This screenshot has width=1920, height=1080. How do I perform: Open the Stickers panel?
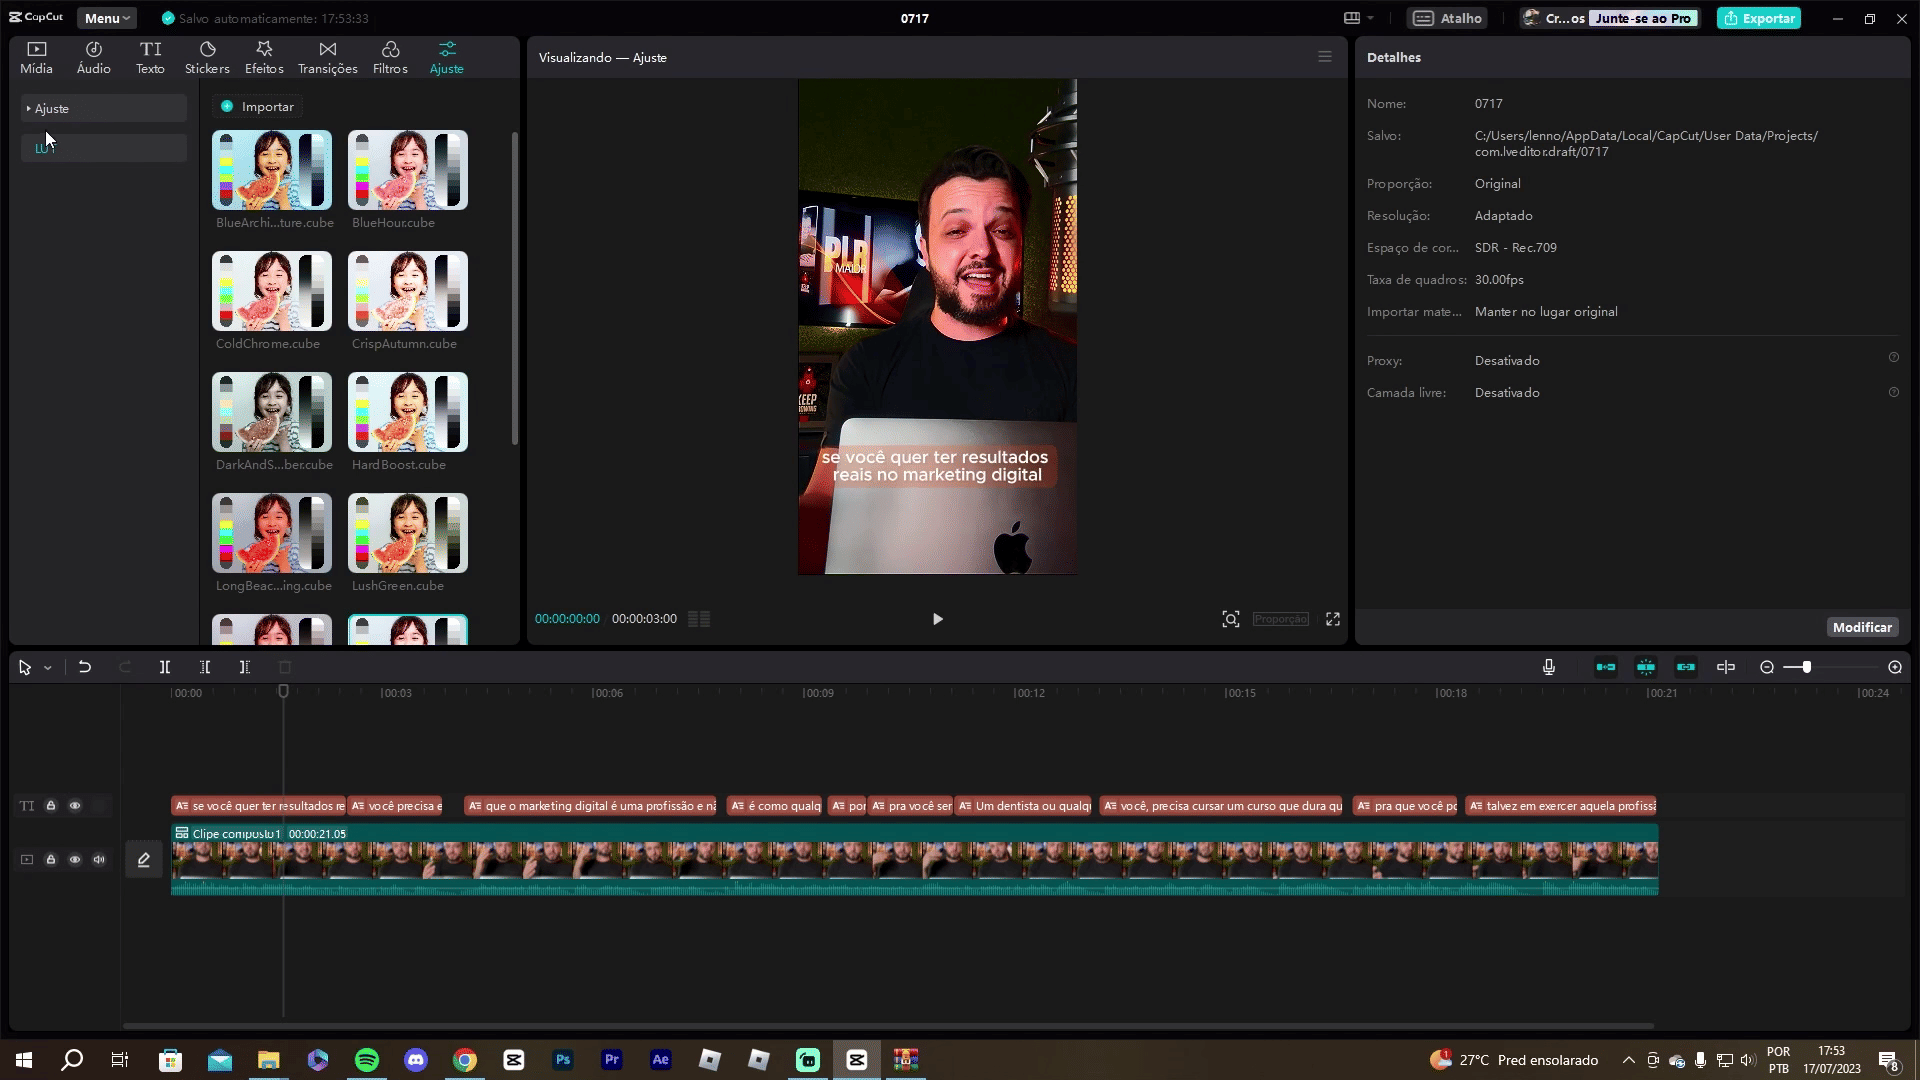tap(207, 57)
